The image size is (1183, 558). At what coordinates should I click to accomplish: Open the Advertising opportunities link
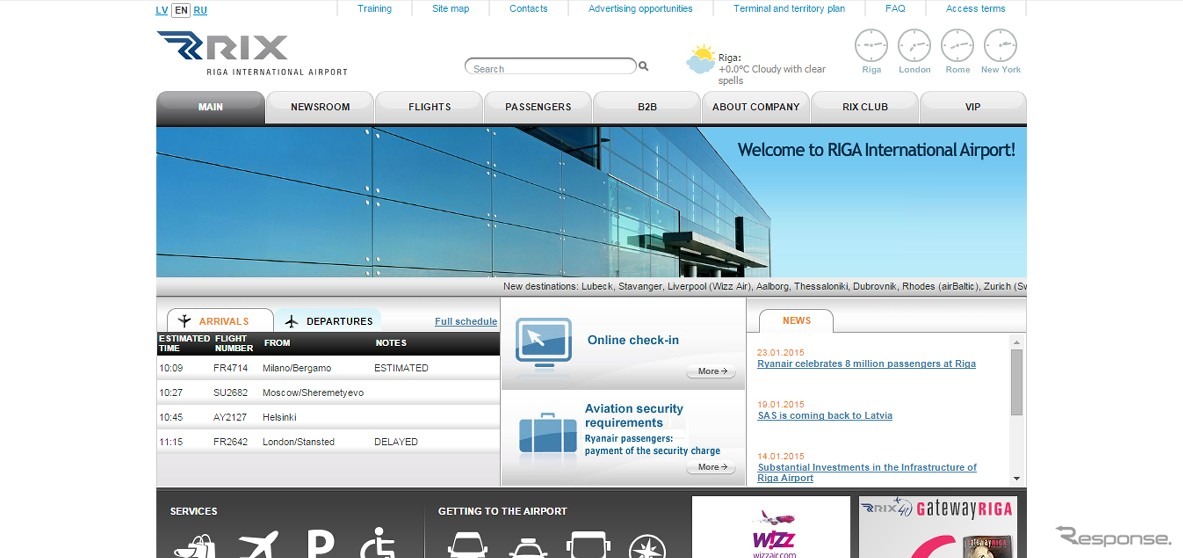coord(640,9)
